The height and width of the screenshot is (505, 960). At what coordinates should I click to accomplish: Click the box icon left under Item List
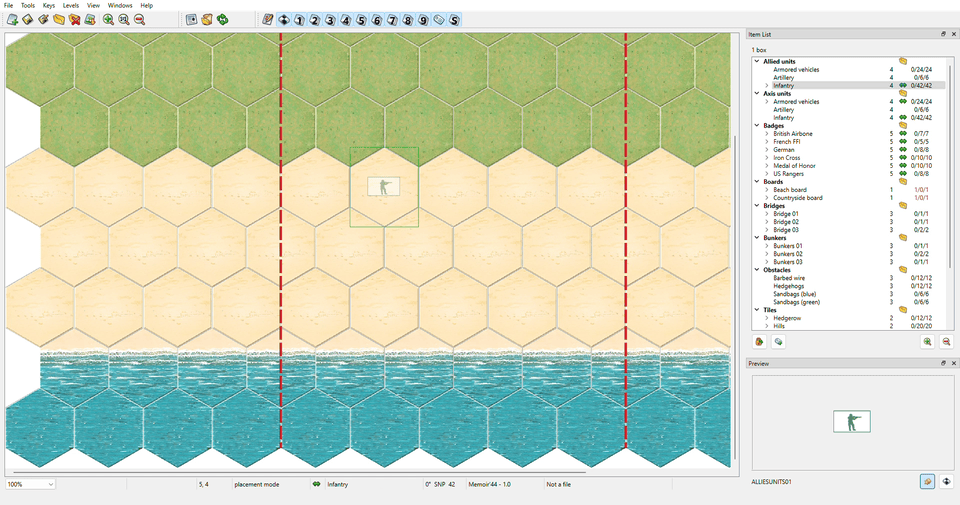tap(760, 342)
